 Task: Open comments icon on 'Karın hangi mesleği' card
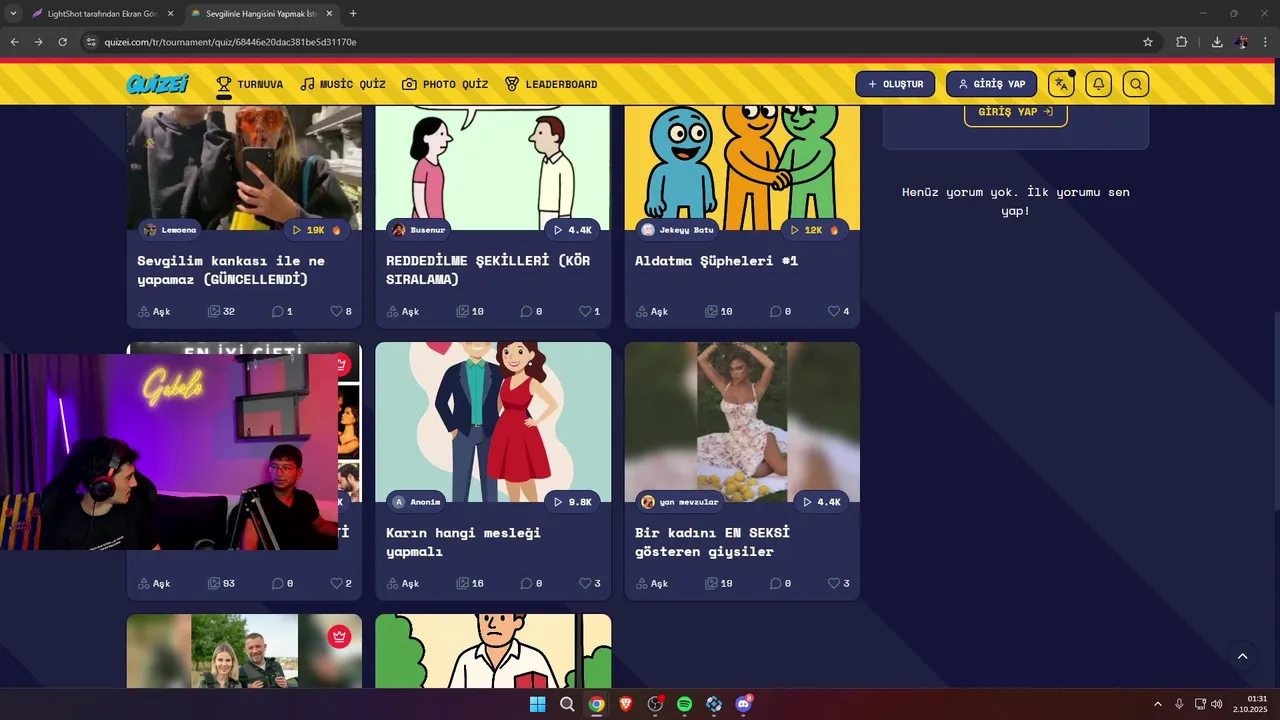pos(526,583)
